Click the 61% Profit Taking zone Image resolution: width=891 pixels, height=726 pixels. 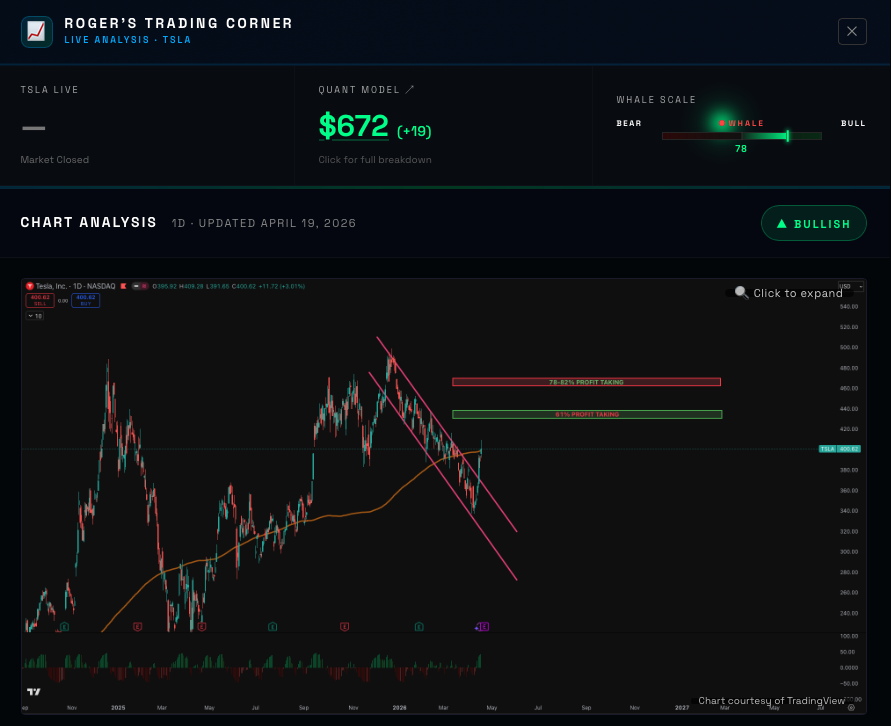point(587,415)
